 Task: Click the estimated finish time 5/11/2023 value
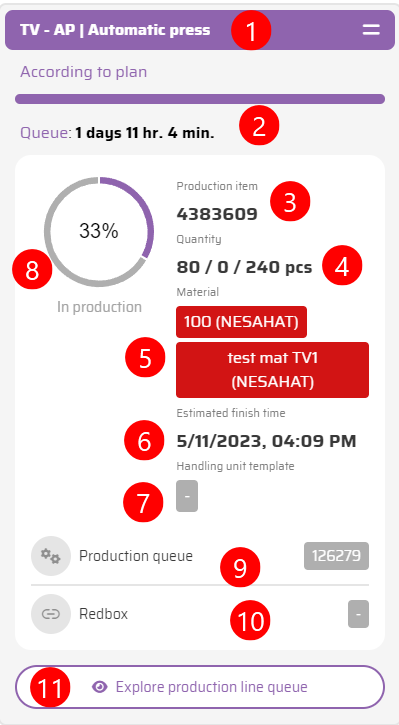[x=266, y=441]
